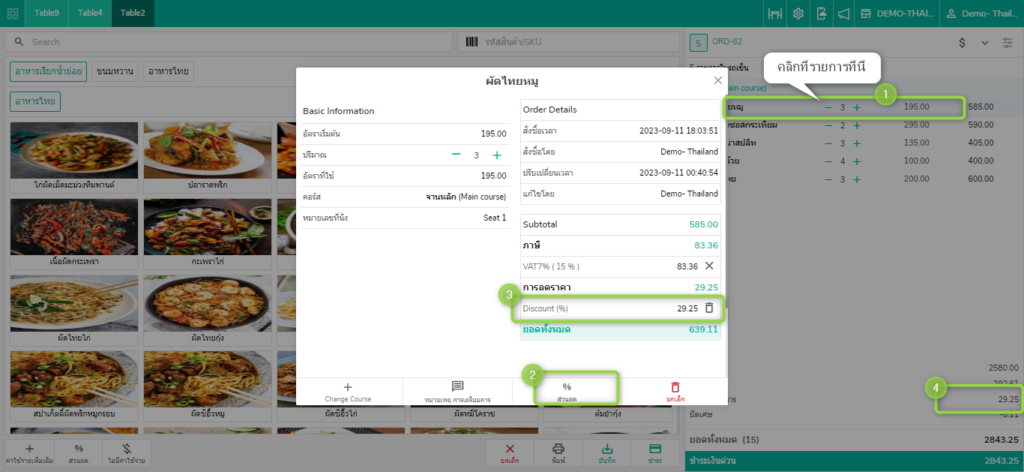Image resolution: width=1024 pixels, height=472 pixels.
Task: Open the DEMO-THAI store selector
Action: [x=897, y=14]
